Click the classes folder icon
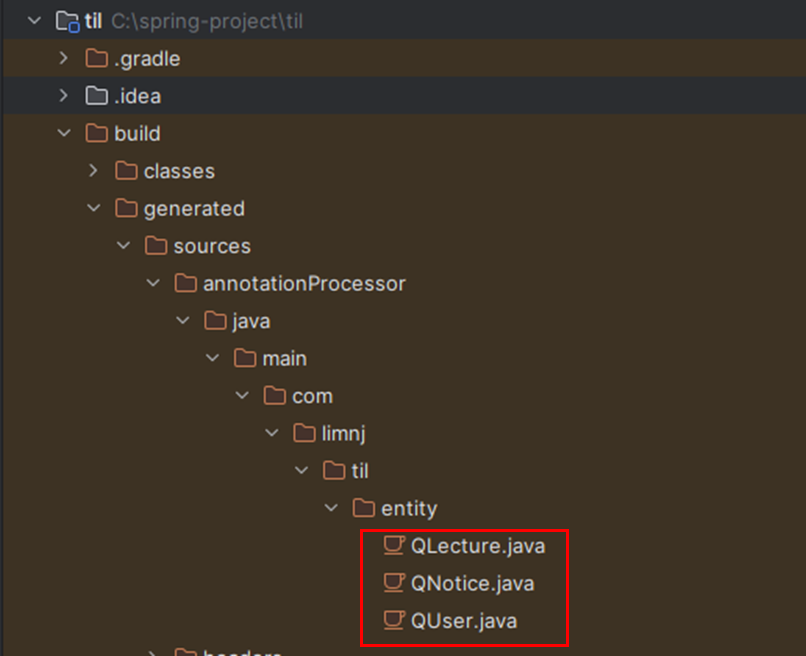Viewport: 806px width, 656px height. pyautogui.click(x=126, y=171)
